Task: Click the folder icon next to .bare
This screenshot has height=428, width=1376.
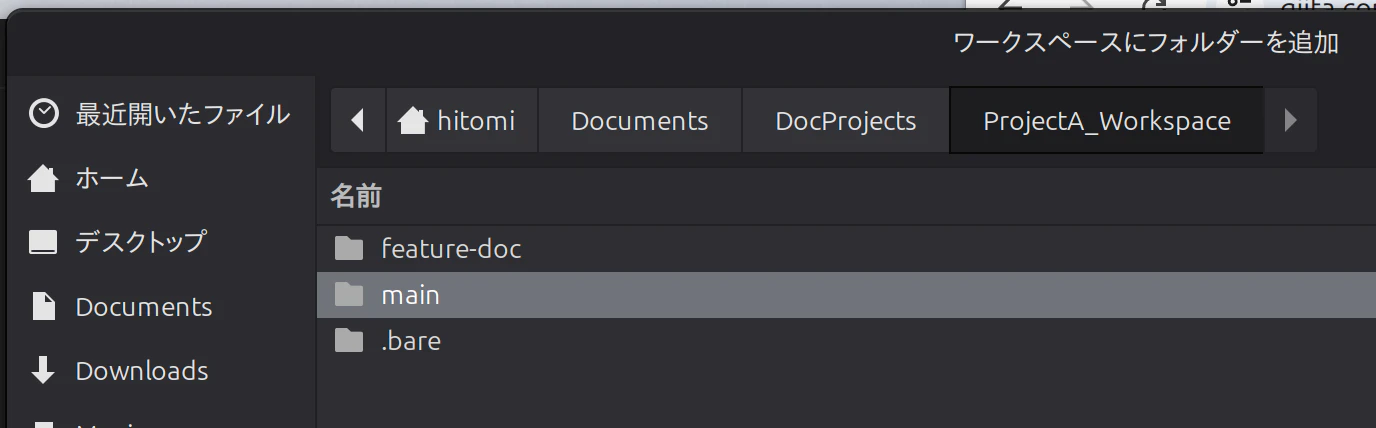Action: tap(348, 341)
